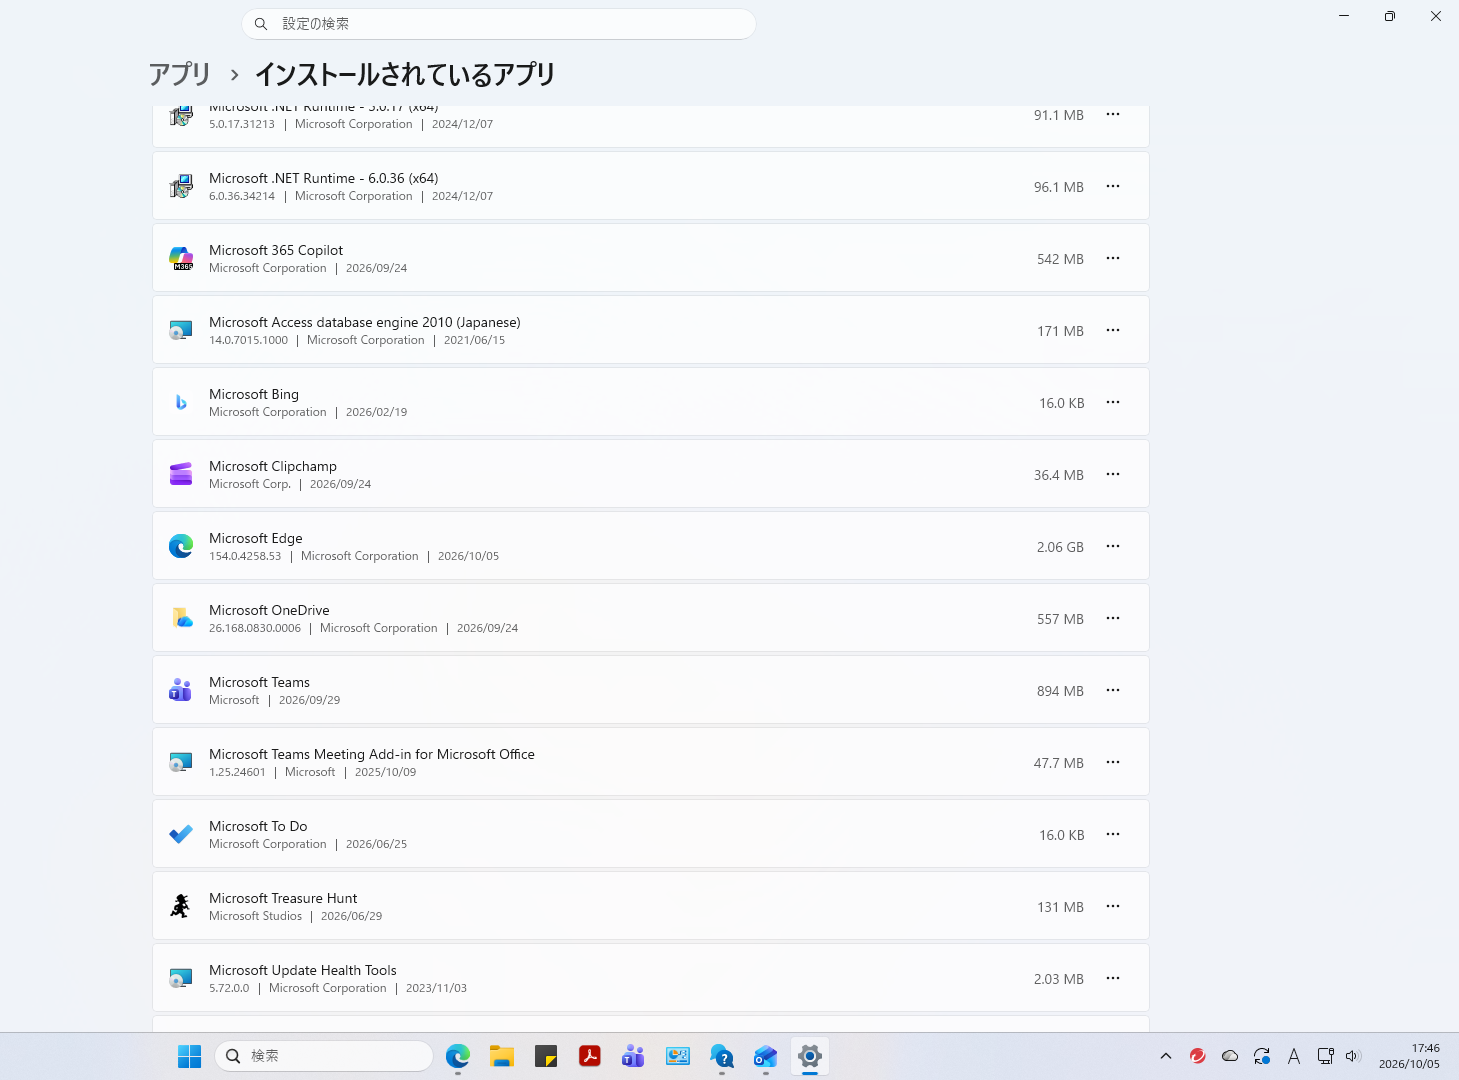This screenshot has width=1459, height=1080.
Task: Open the three-dot menu for Microsoft Update Health Tools
Action: click(1113, 978)
